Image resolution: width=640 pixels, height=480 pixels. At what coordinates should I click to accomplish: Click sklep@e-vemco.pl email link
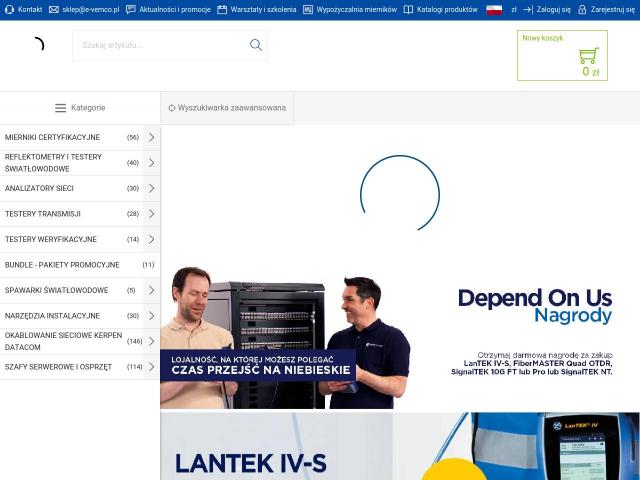pyautogui.click(x=91, y=9)
